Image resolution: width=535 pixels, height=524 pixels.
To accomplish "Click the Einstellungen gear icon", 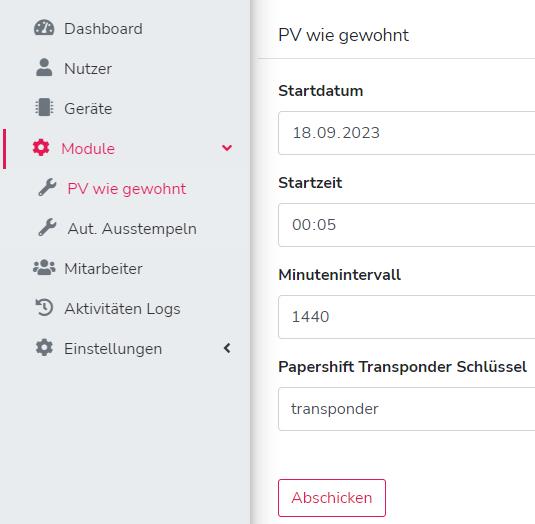I will (44, 348).
